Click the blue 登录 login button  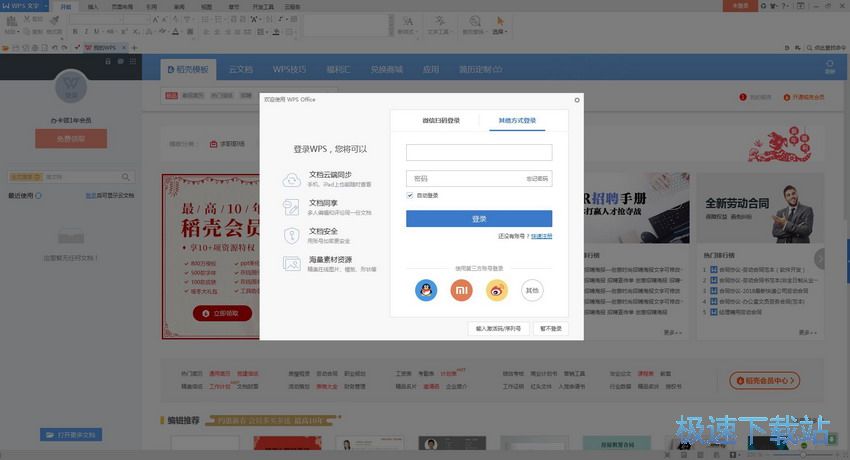[x=479, y=219]
